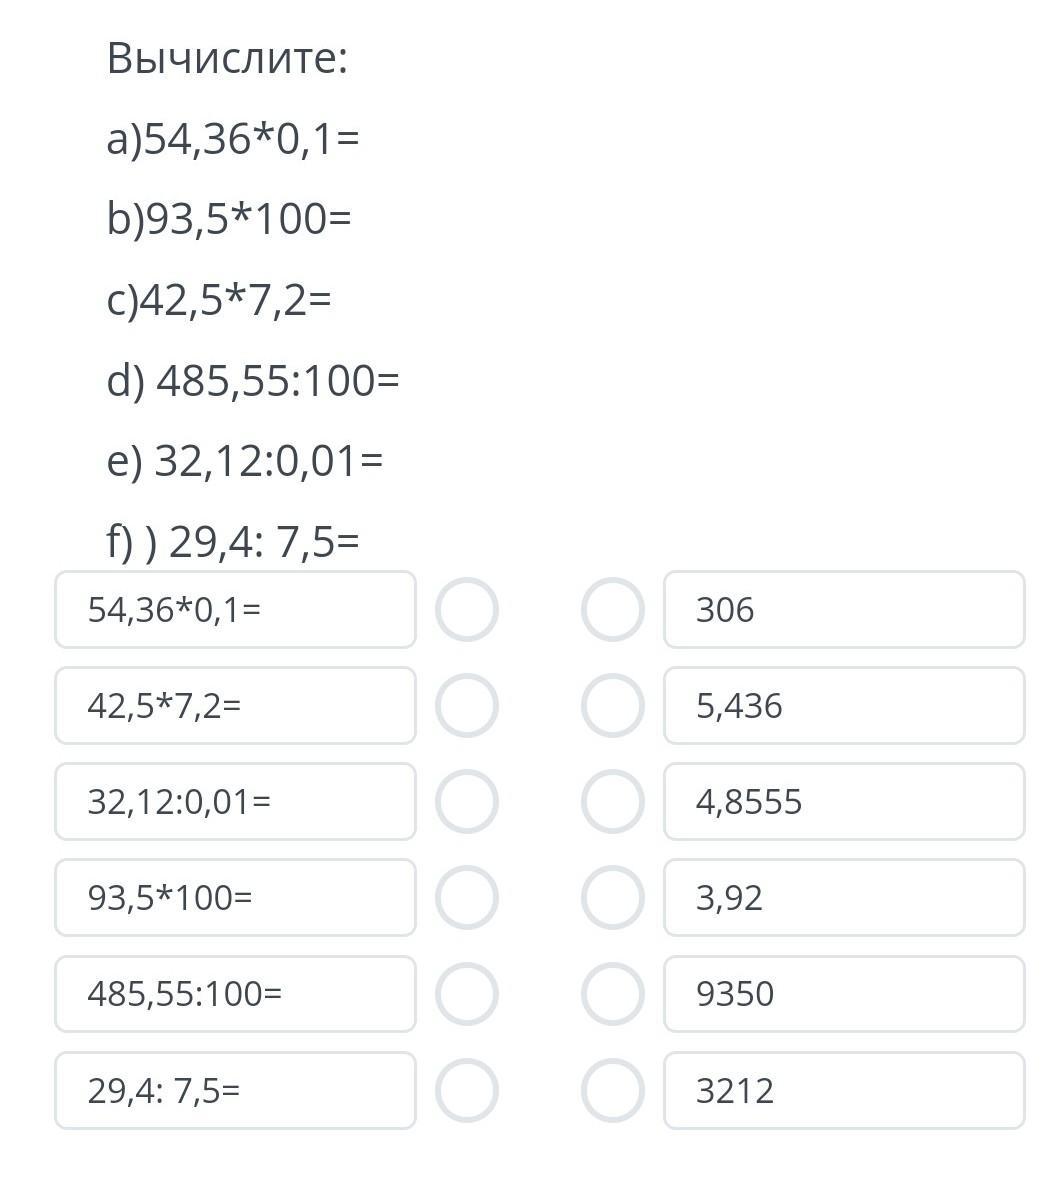Select the circle next to 54,36*0,1=
The width and height of the screenshot is (1048, 1177).
click(x=467, y=610)
